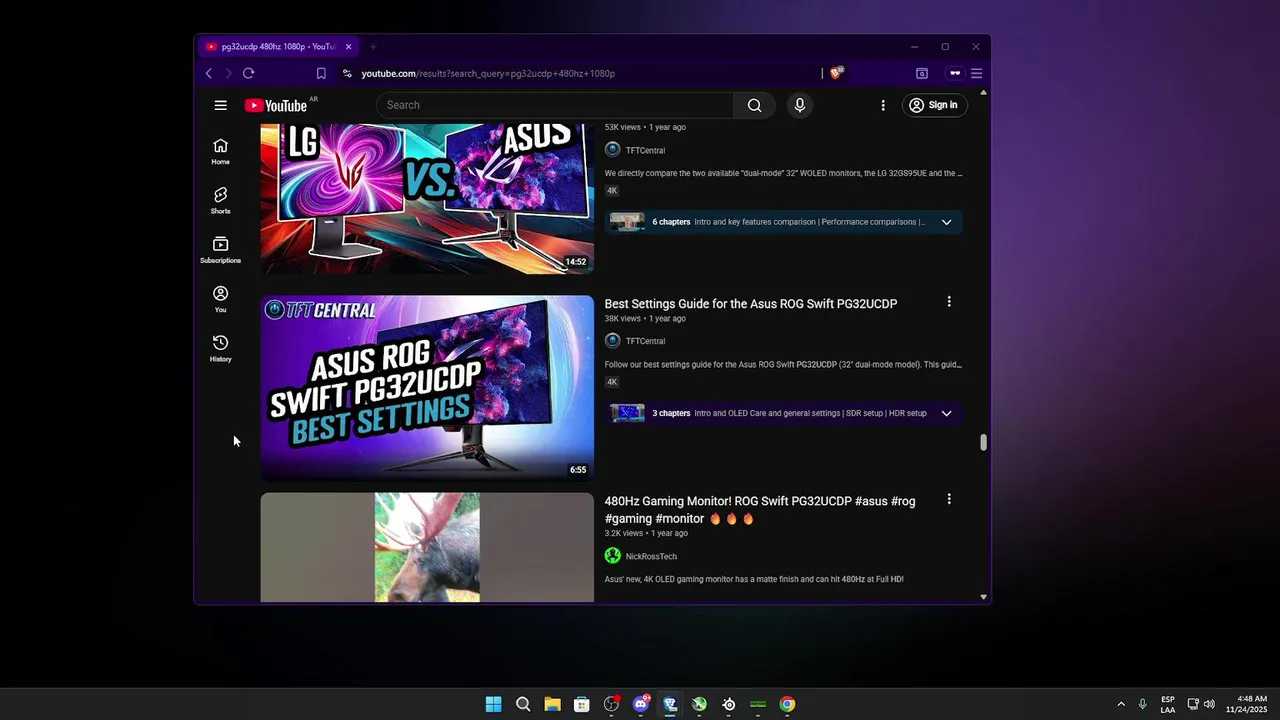Image resolution: width=1280 pixels, height=720 pixels.
Task: Click the NickRossTech channel avatar
Action: point(613,556)
